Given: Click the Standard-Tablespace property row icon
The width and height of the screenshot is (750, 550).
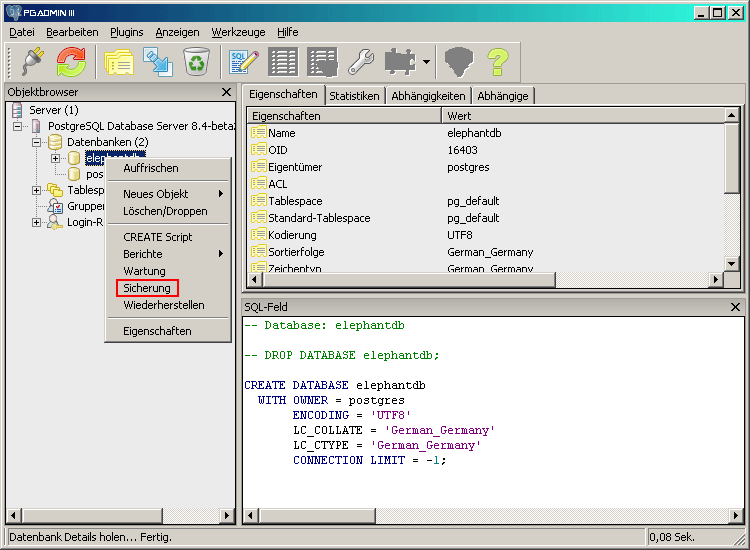Looking at the screenshot, I should tap(259, 218).
